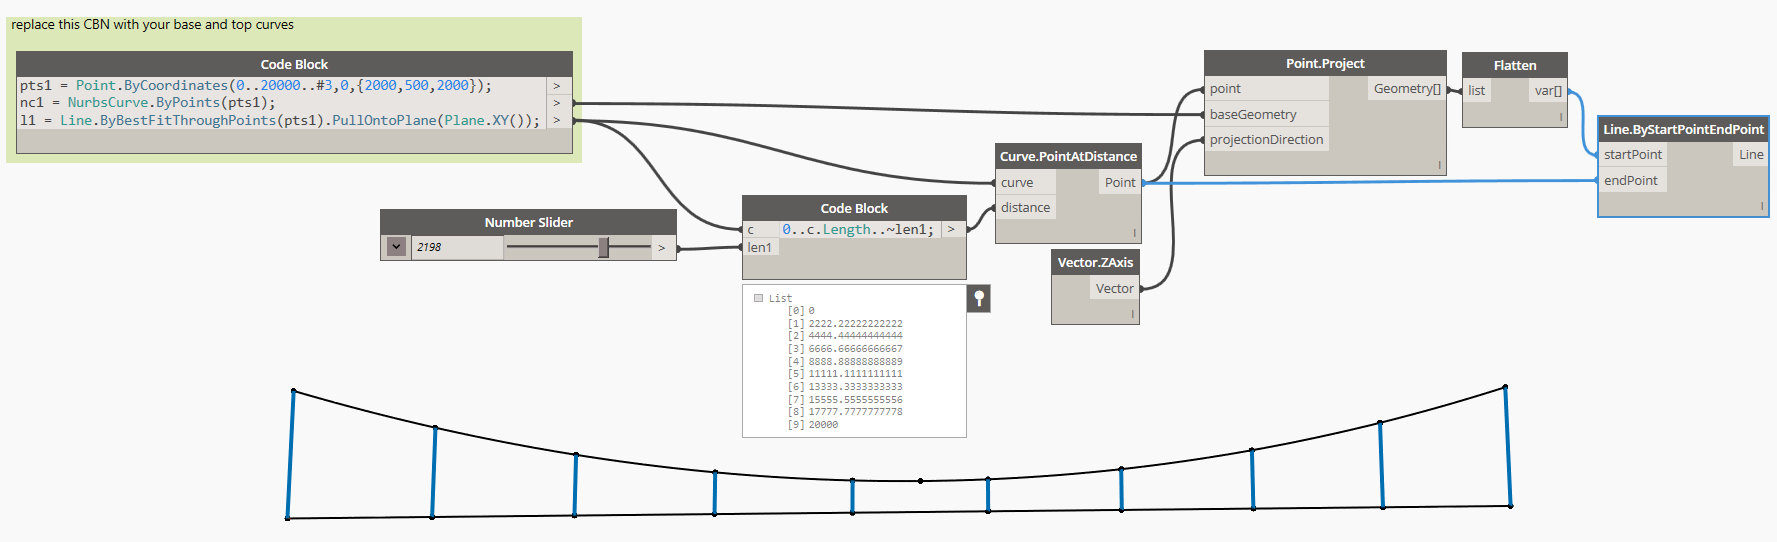Select header of 0..c.Length Code Block
This screenshot has width=1777, height=542.
click(x=854, y=208)
